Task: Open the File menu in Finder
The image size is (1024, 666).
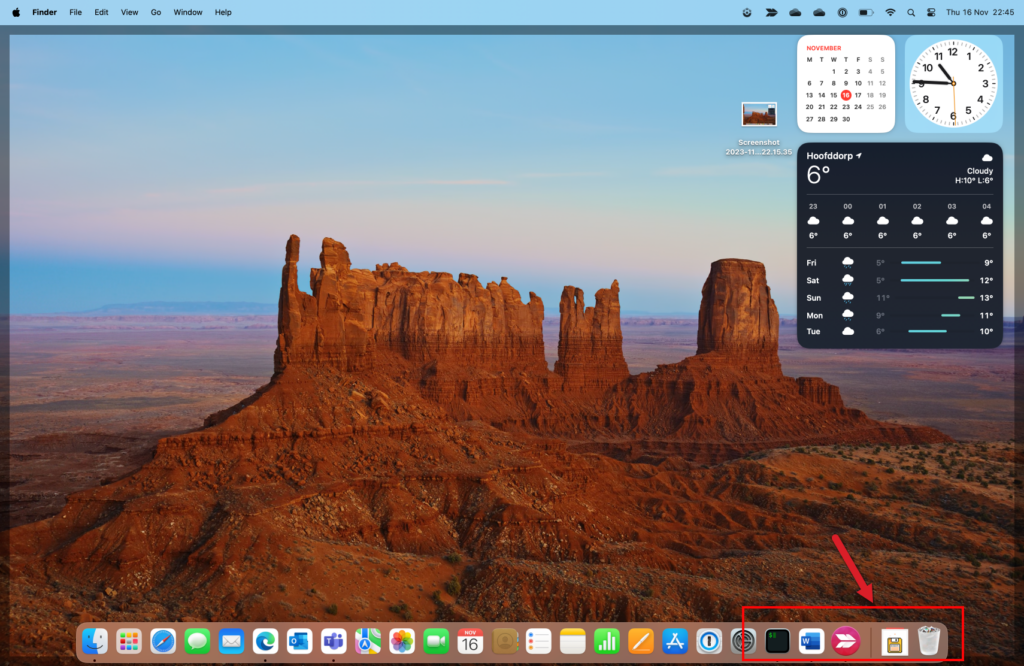Action: click(x=75, y=12)
